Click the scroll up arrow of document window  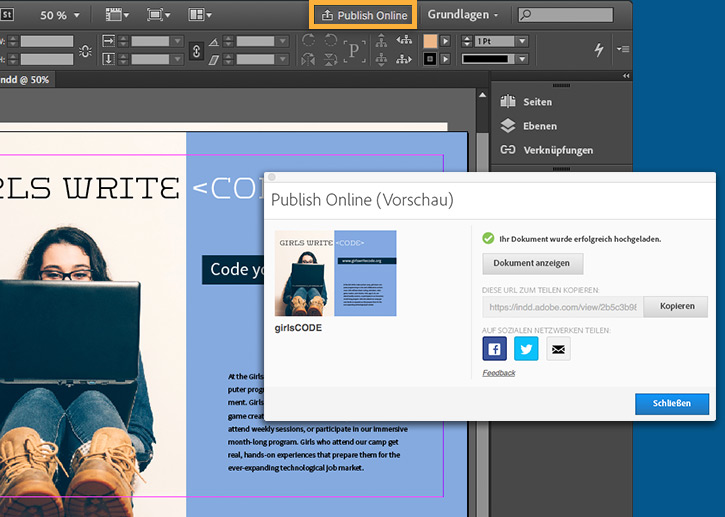point(482,95)
